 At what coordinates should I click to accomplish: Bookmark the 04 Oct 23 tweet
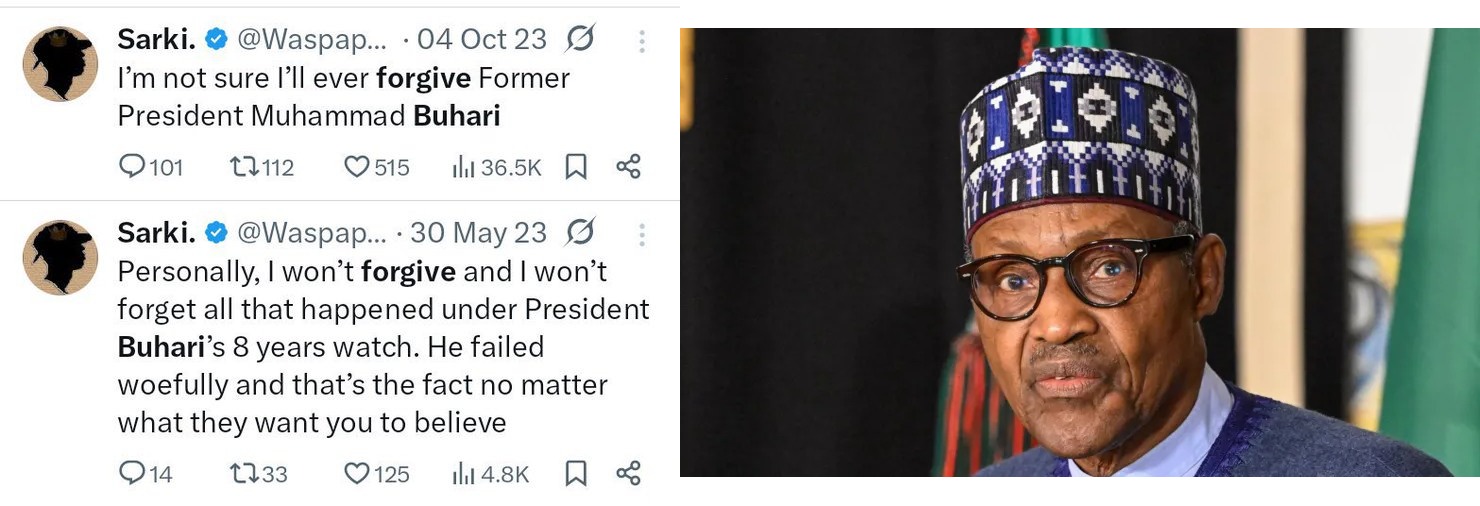[576, 167]
